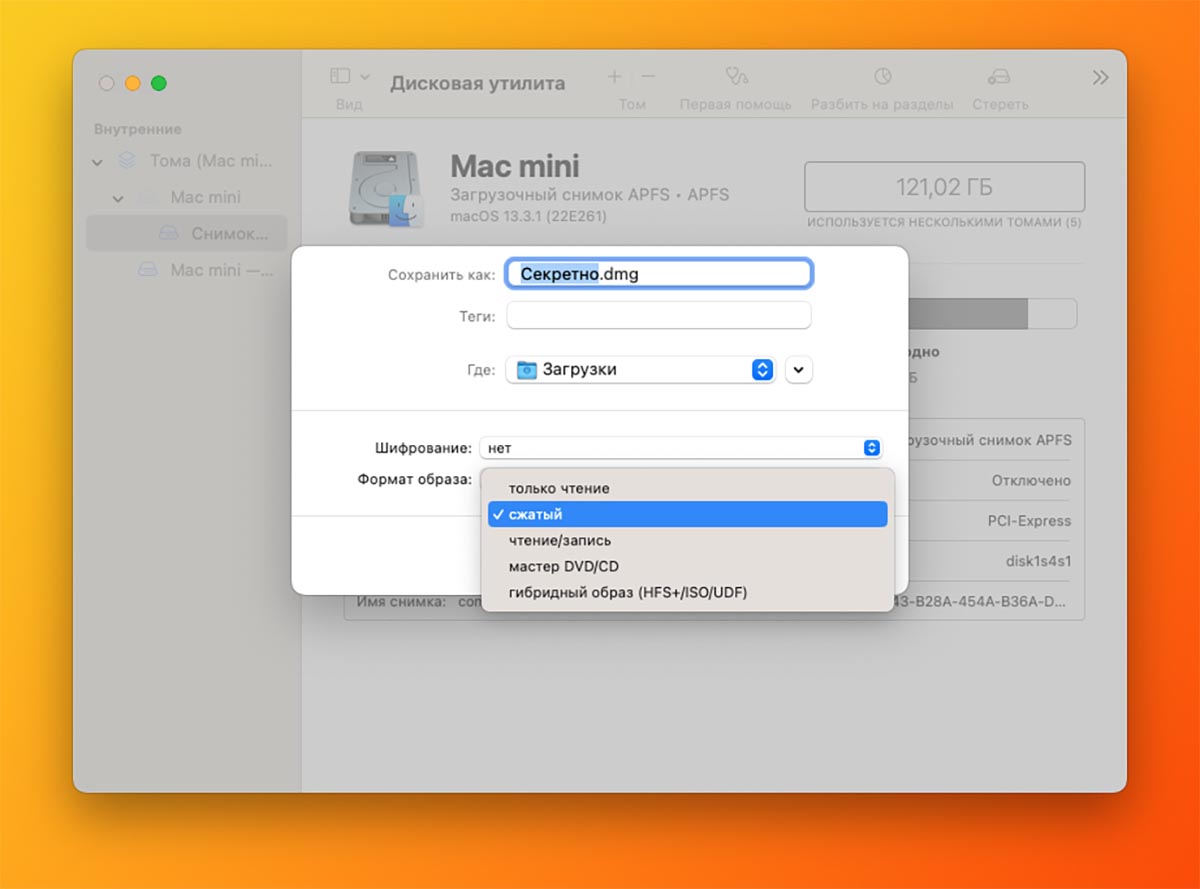
Task: Open 'Разбить на разделы' partition tool
Action: coord(882,87)
